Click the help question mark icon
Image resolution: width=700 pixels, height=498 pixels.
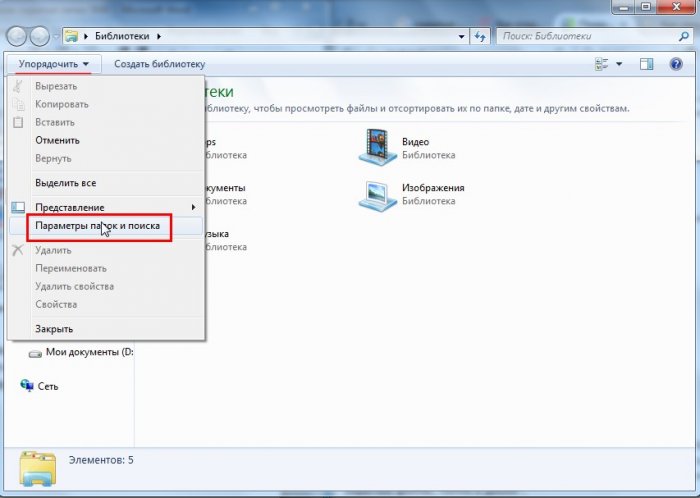click(676, 64)
